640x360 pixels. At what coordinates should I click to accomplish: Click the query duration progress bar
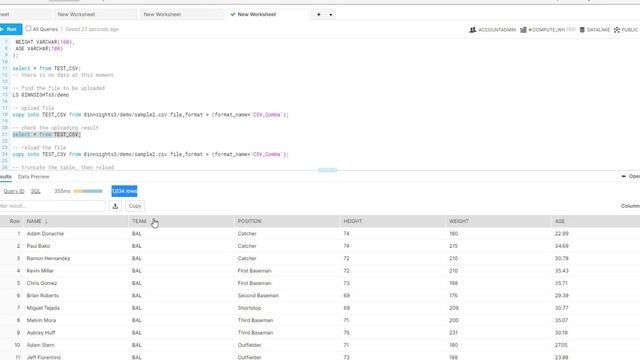pyautogui.click(x=88, y=191)
